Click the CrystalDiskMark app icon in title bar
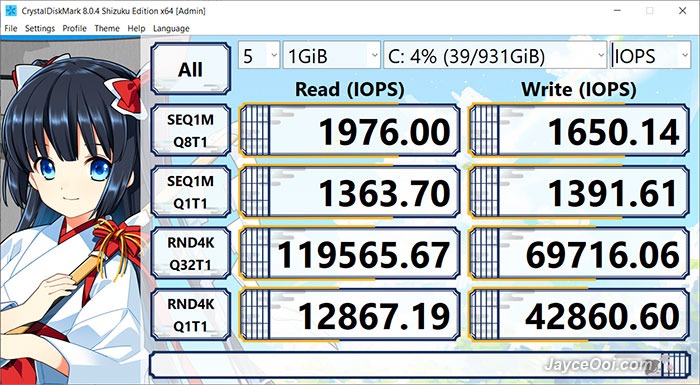 click(x=11, y=11)
